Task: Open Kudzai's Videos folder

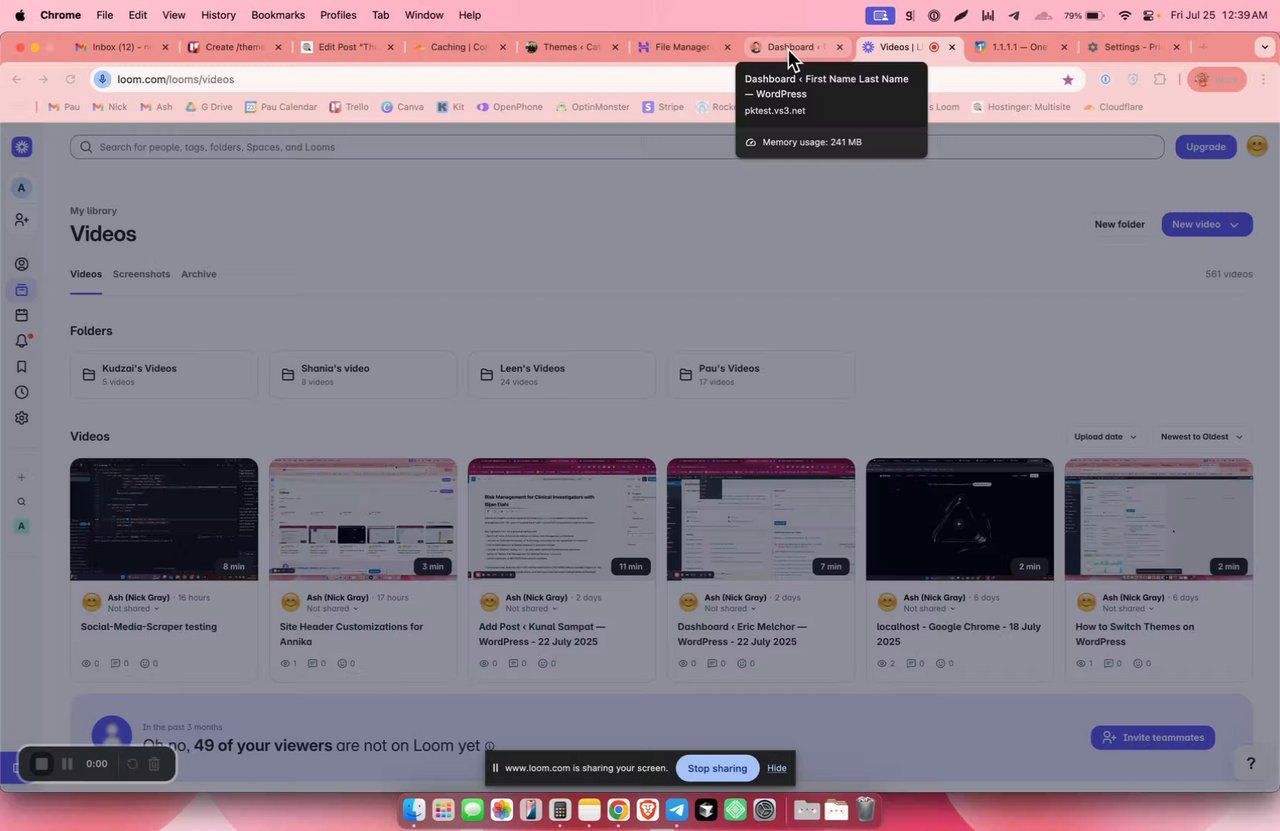Action: click(164, 374)
